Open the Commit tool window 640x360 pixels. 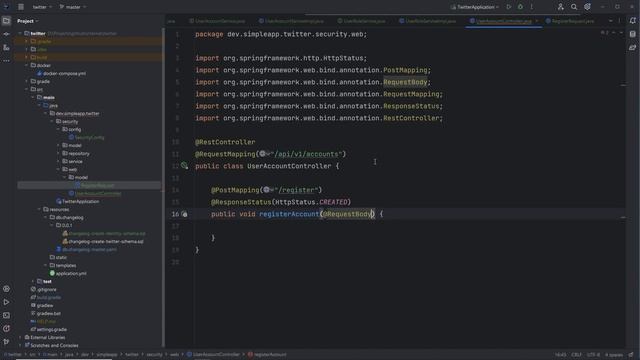point(6,34)
